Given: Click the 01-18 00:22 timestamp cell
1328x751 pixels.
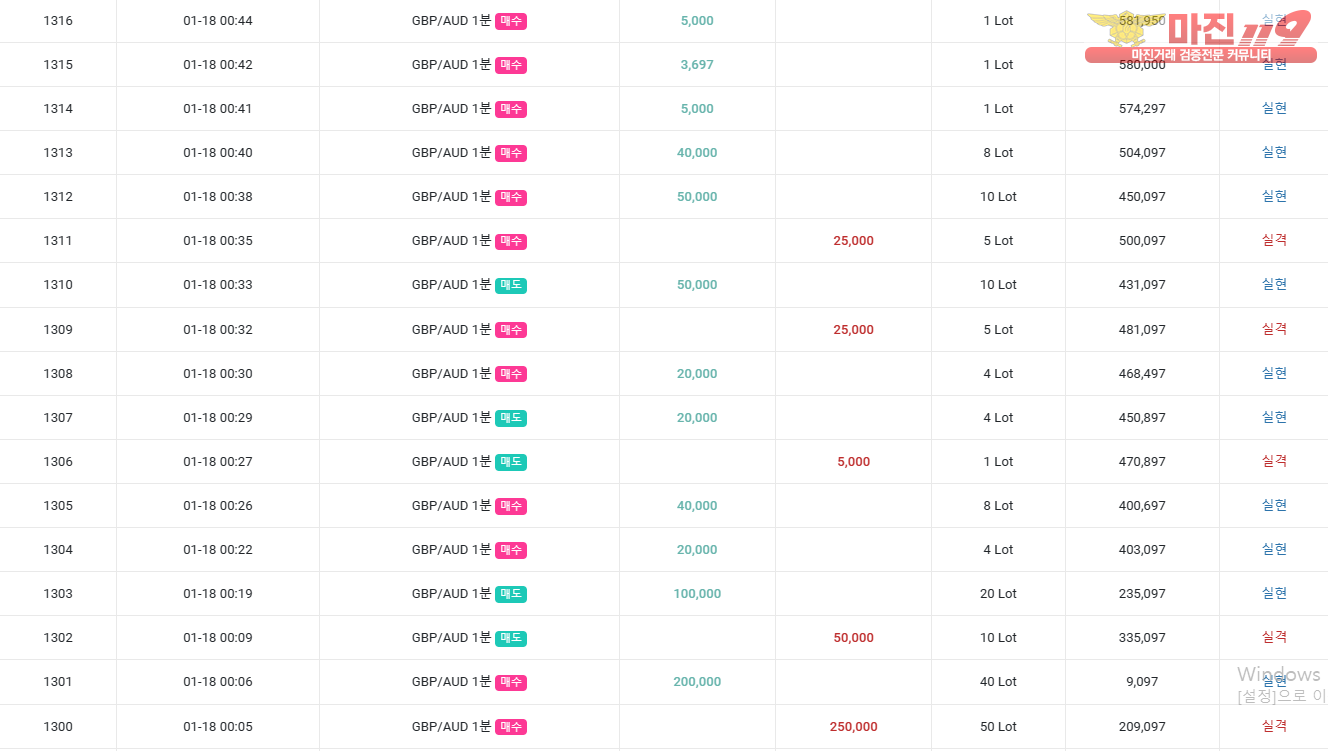Looking at the screenshot, I should (218, 550).
